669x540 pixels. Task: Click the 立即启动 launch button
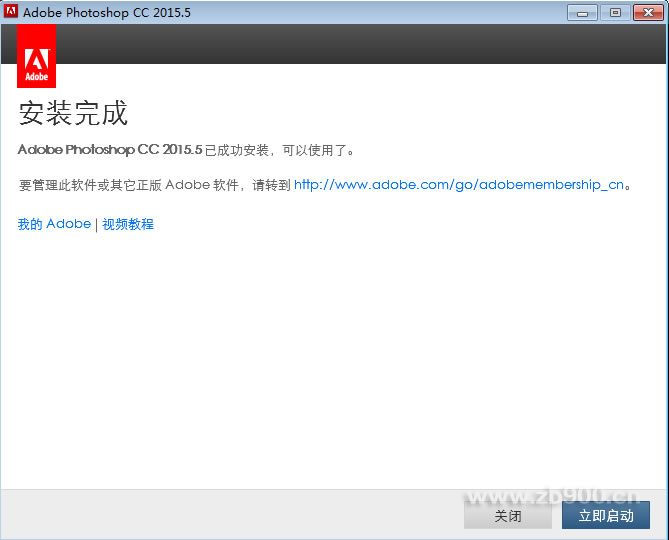click(x=605, y=515)
